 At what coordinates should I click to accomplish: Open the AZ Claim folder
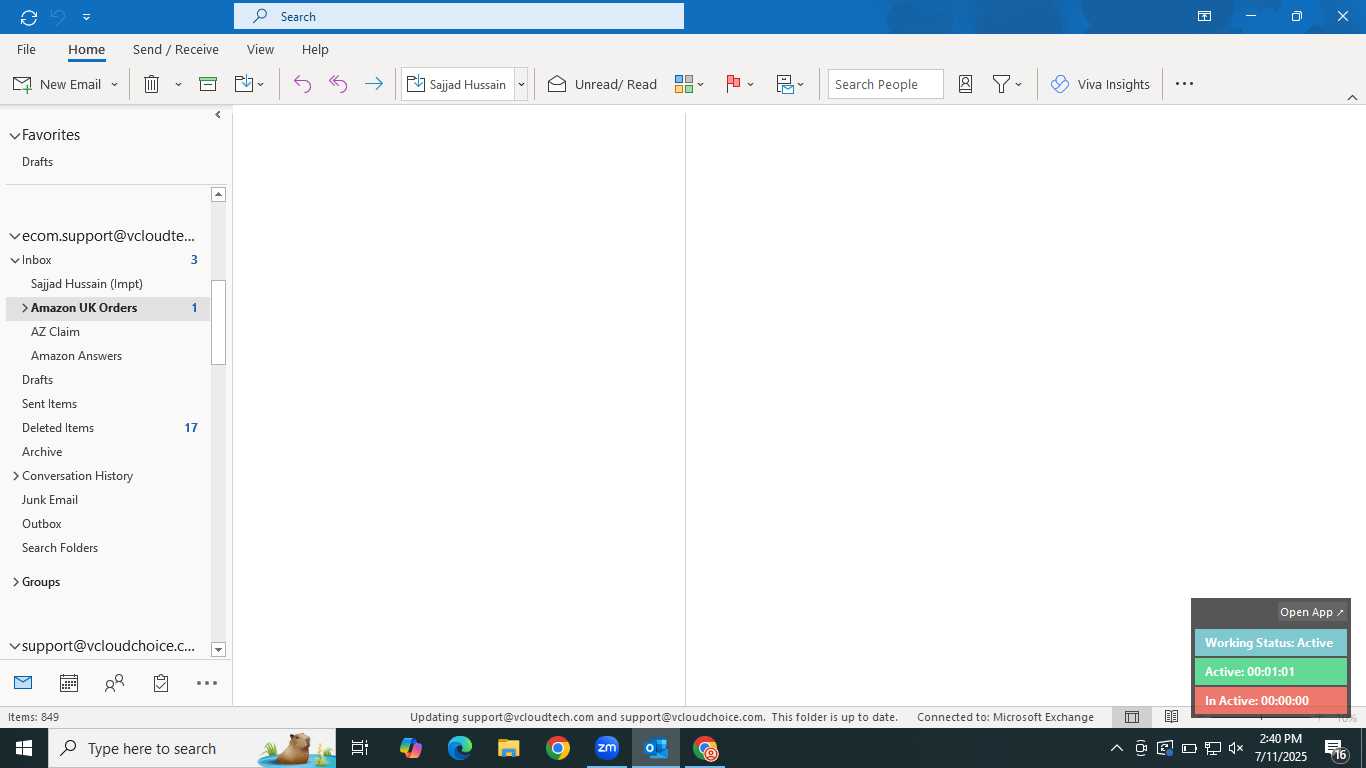click(55, 332)
